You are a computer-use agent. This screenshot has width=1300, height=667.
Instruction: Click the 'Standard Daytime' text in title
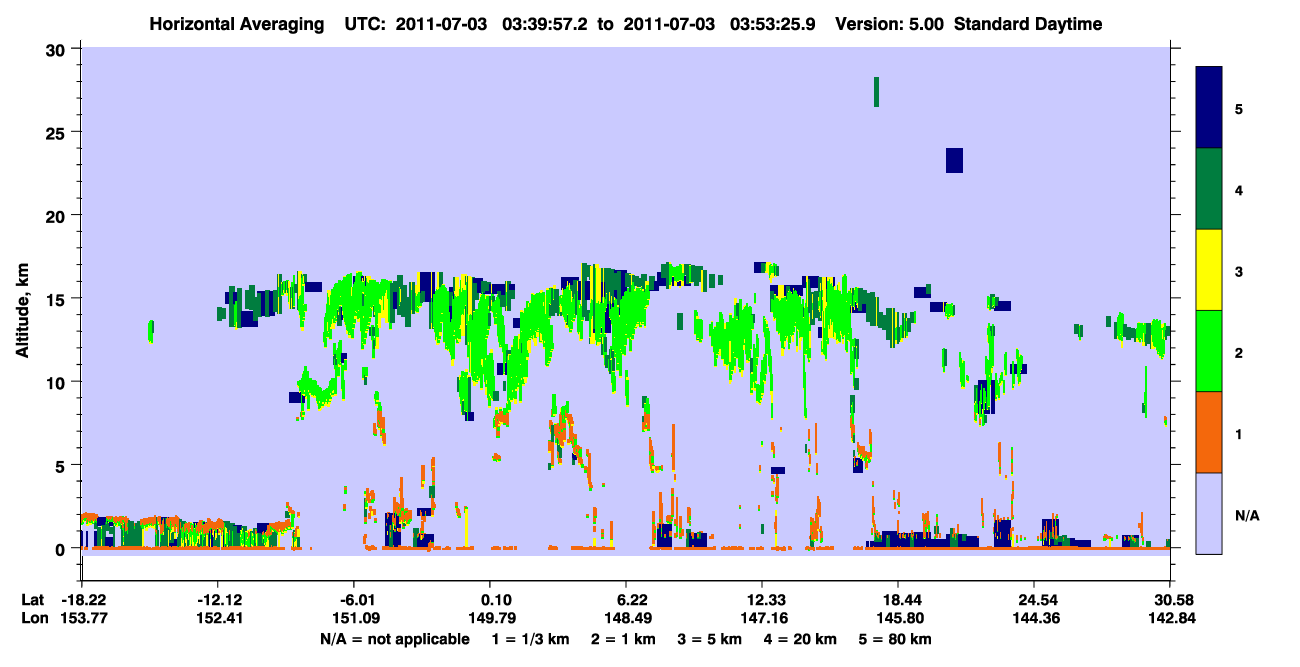click(x=1028, y=24)
